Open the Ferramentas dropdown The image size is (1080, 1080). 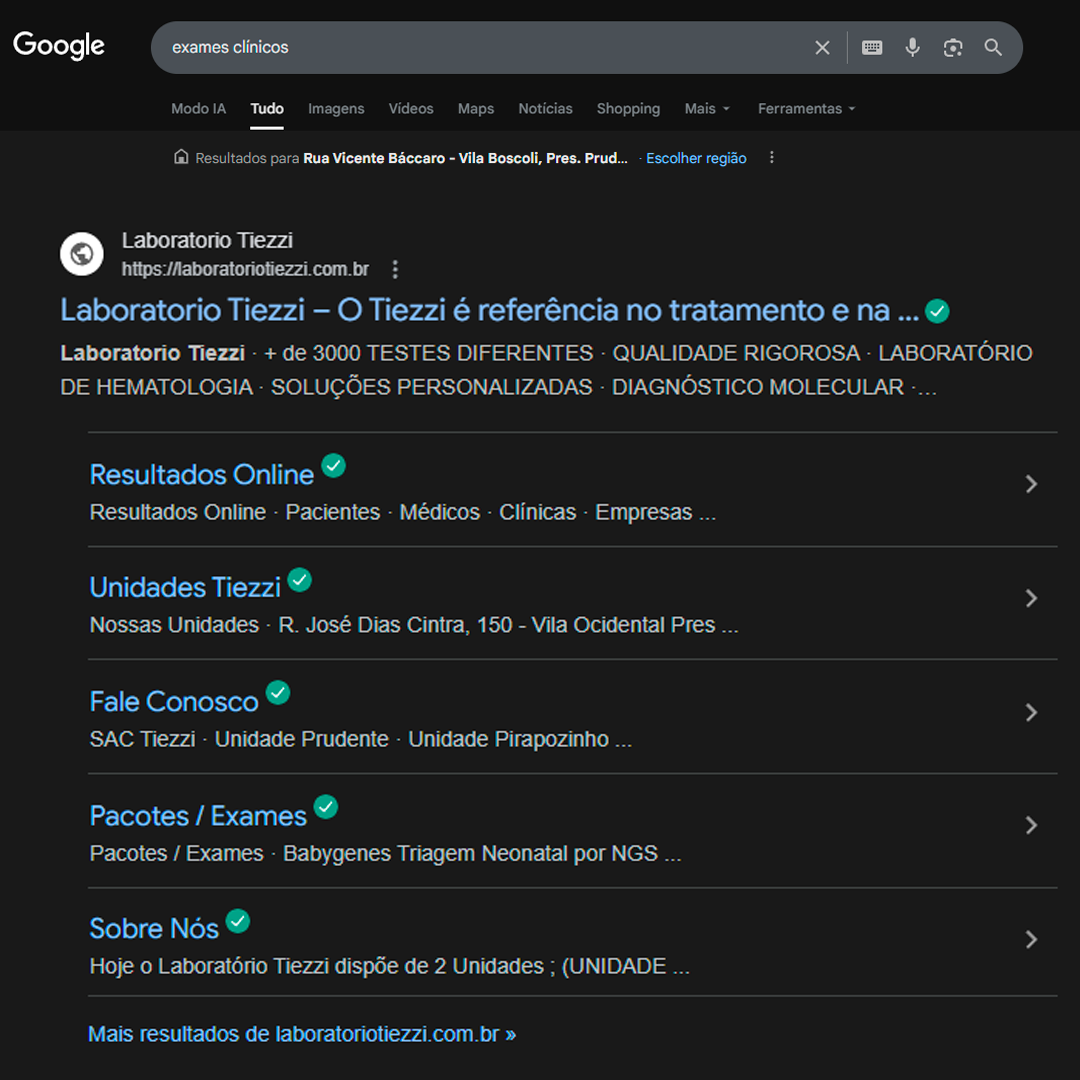pyautogui.click(x=806, y=109)
